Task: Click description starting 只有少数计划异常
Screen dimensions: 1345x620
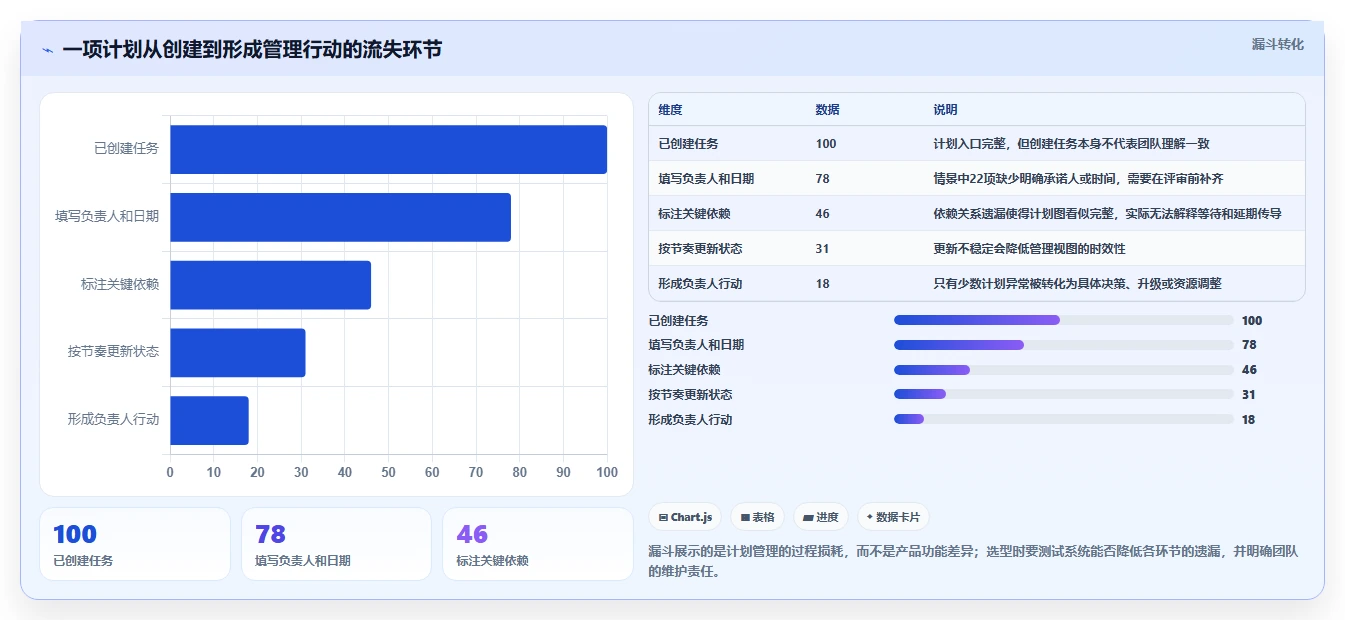Action: [1077, 284]
